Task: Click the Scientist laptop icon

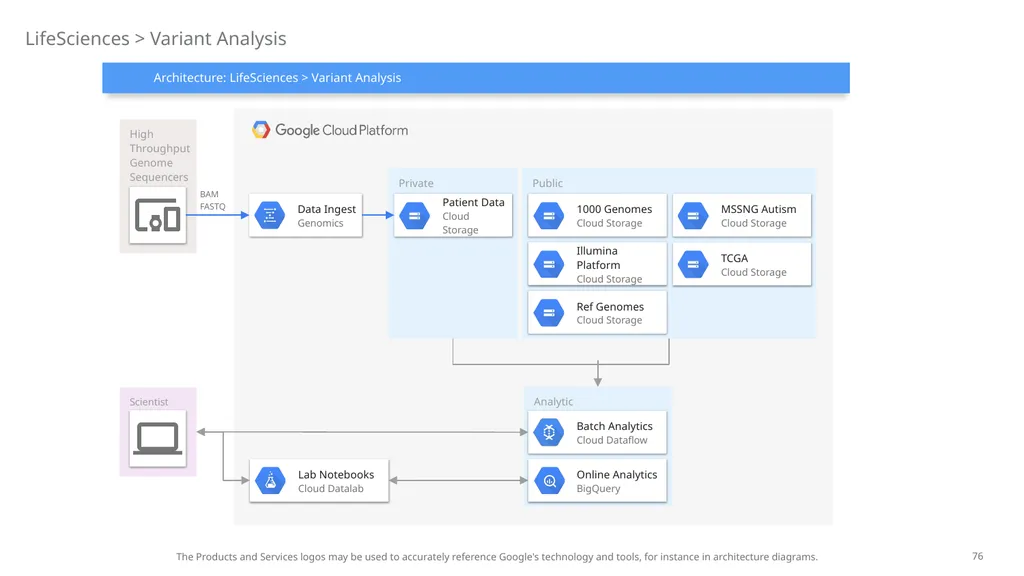Action: pos(157,438)
